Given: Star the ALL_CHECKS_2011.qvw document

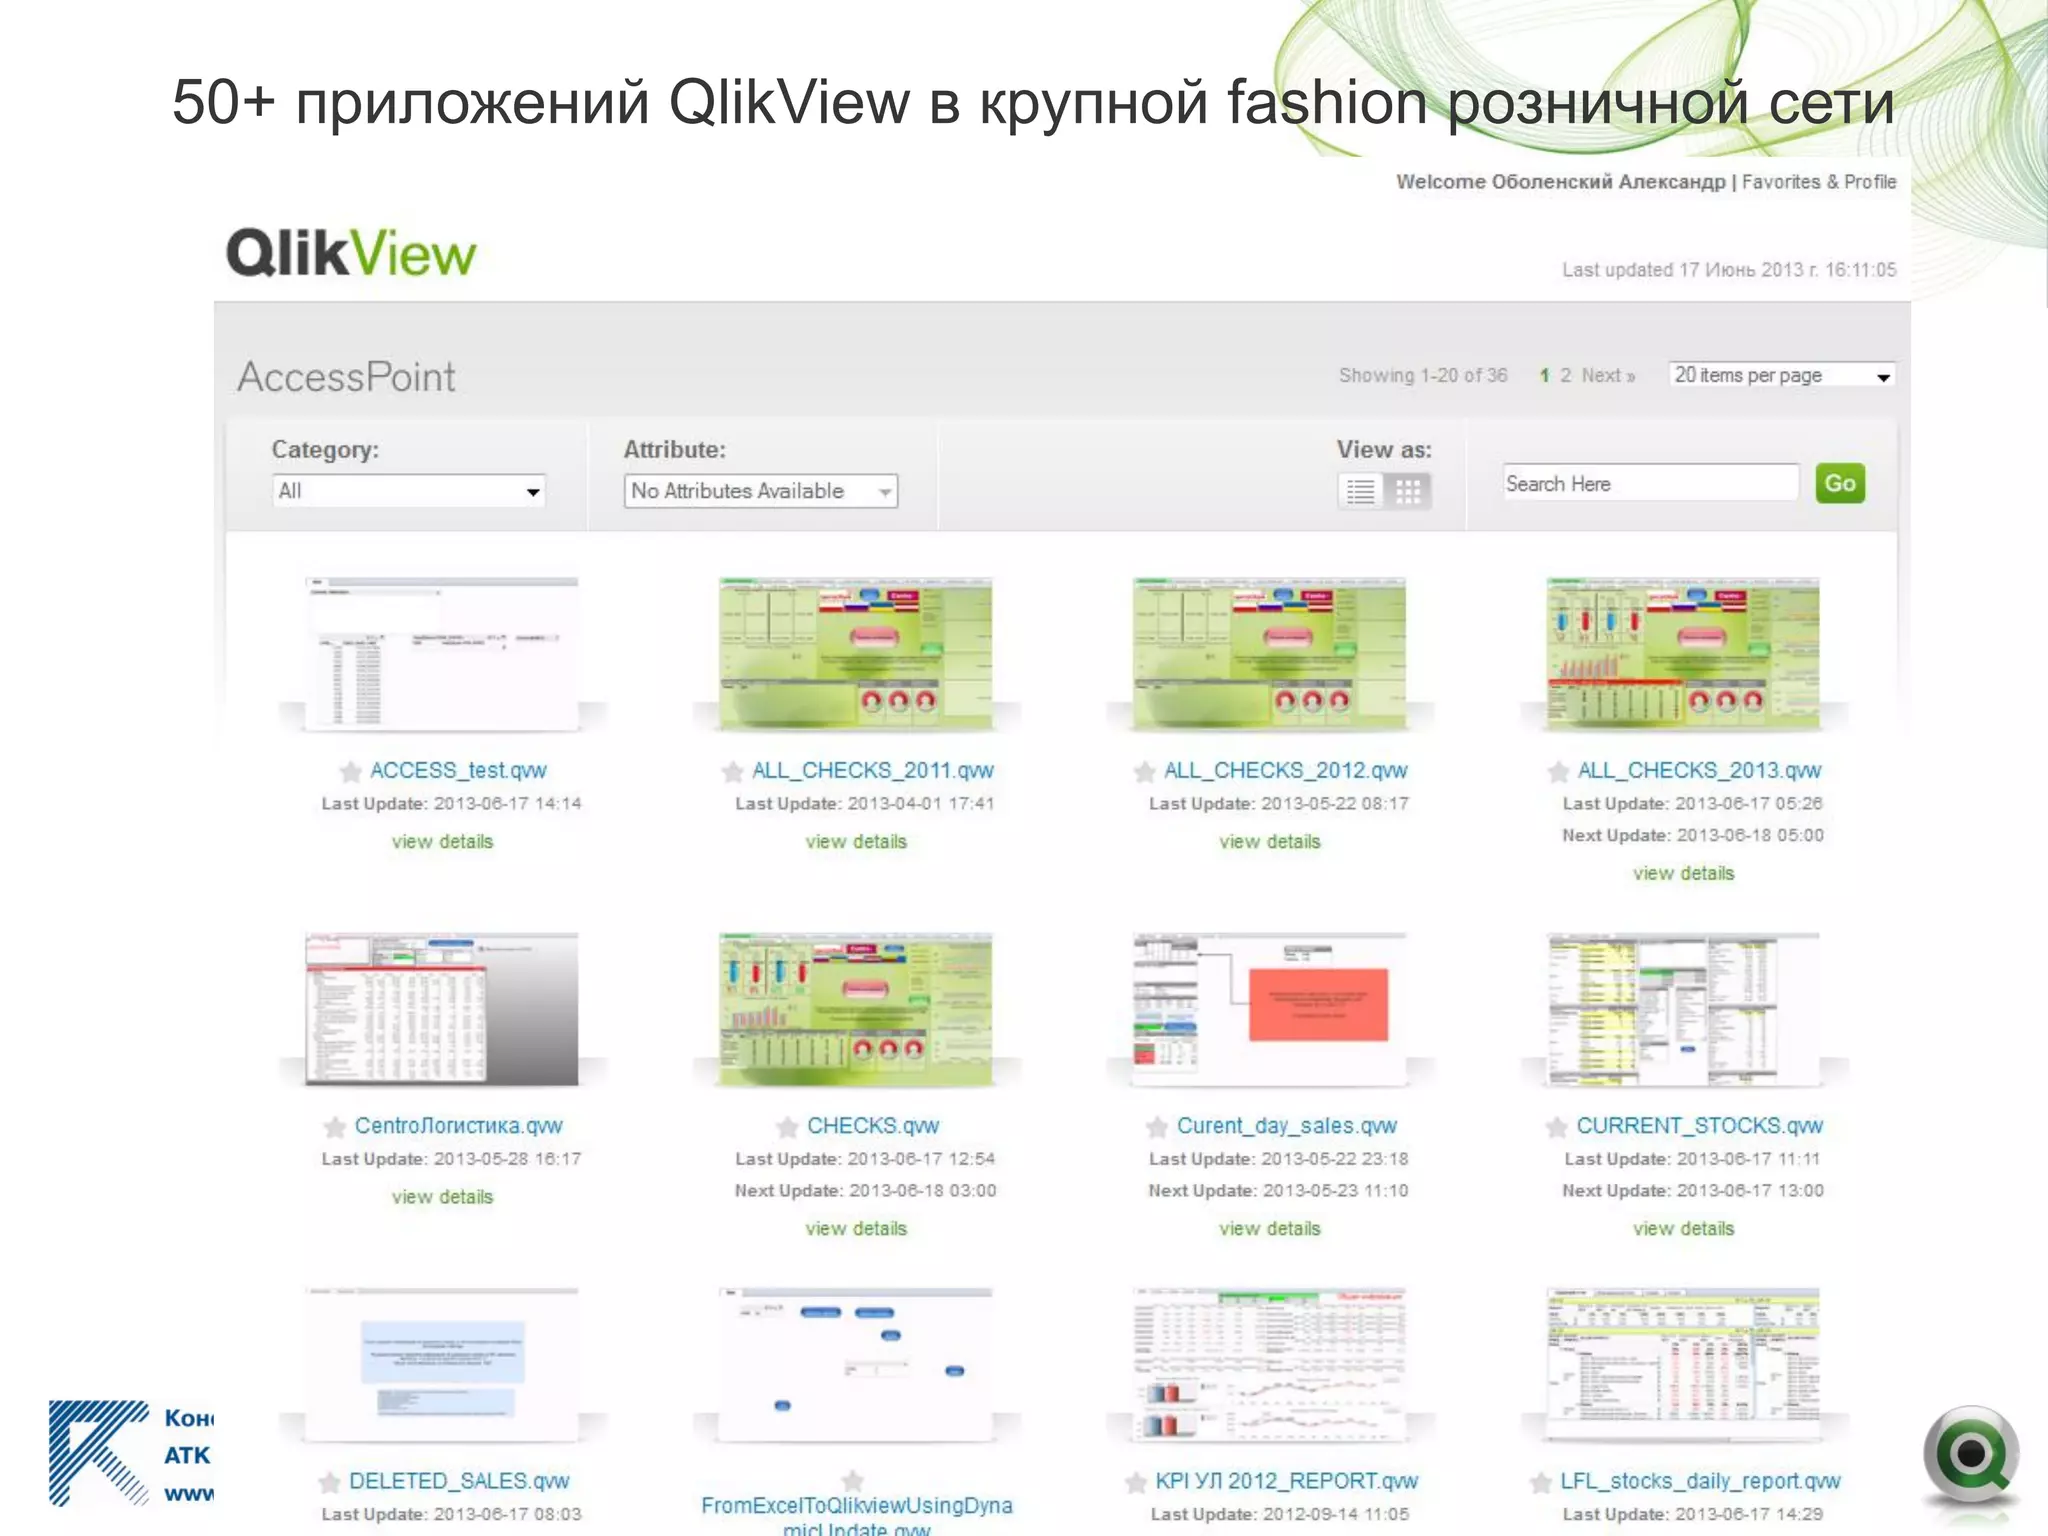Looking at the screenshot, I should tap(732, 771).
